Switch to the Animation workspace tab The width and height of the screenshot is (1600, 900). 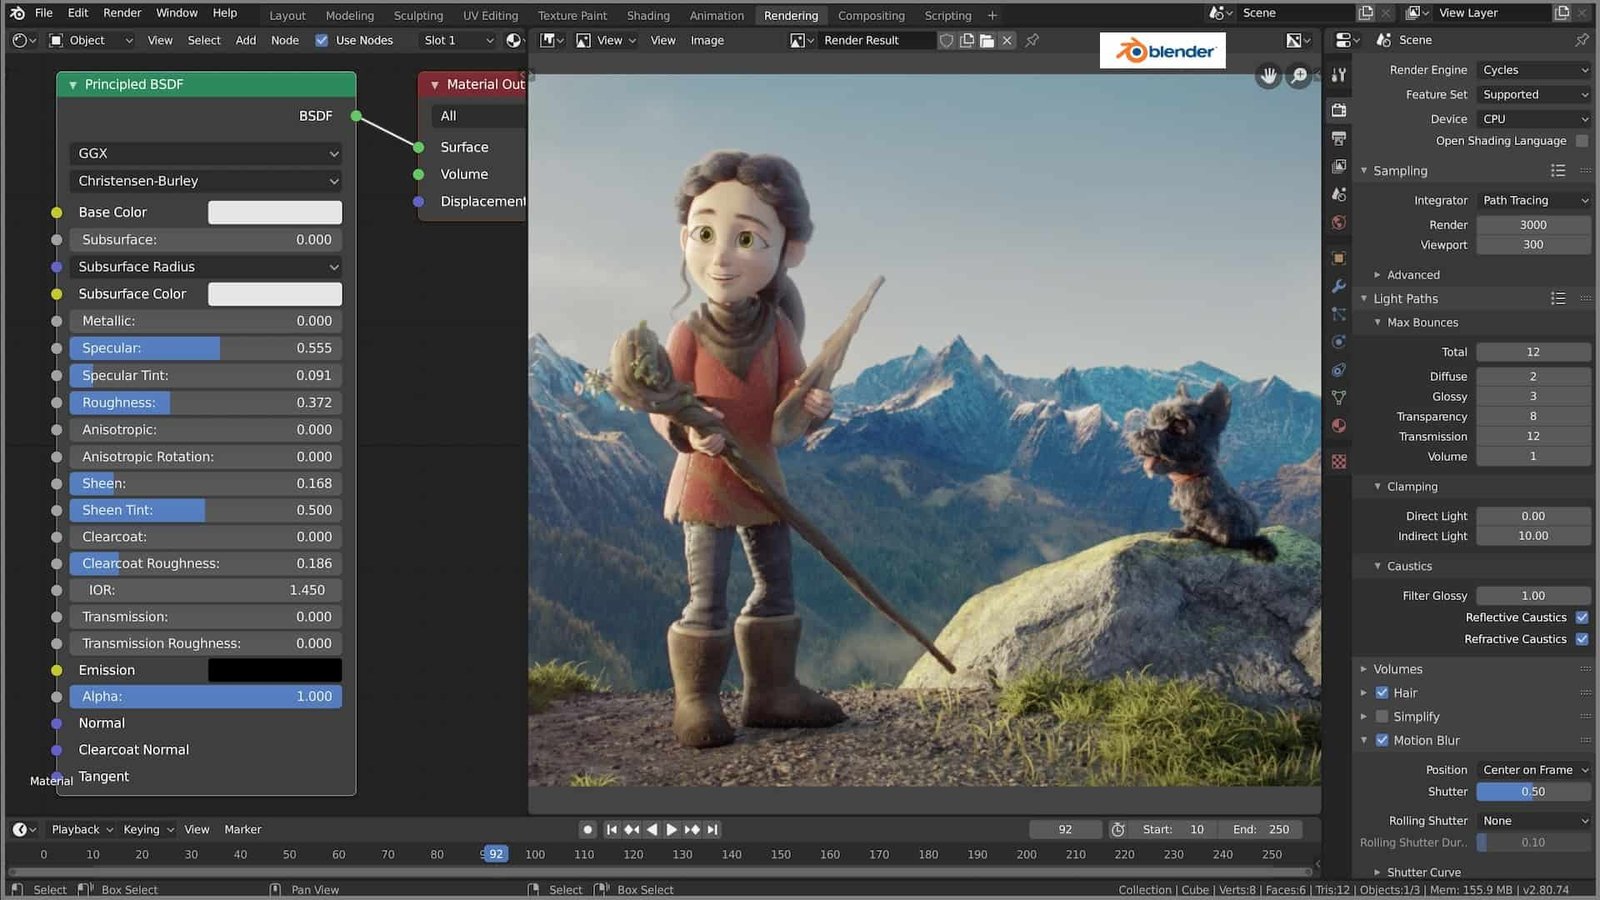coord(716,15)
